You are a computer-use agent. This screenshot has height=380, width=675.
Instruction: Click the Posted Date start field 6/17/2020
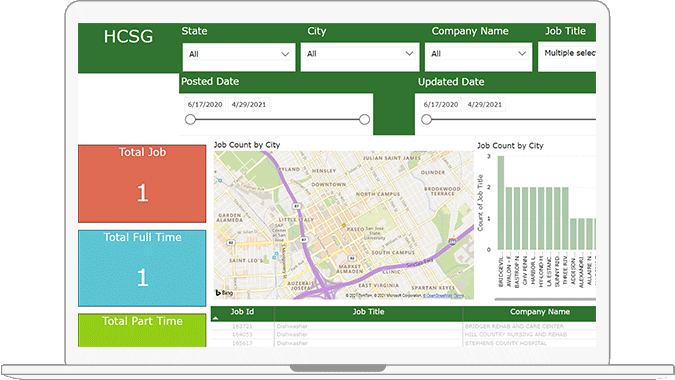coord(205,105)
